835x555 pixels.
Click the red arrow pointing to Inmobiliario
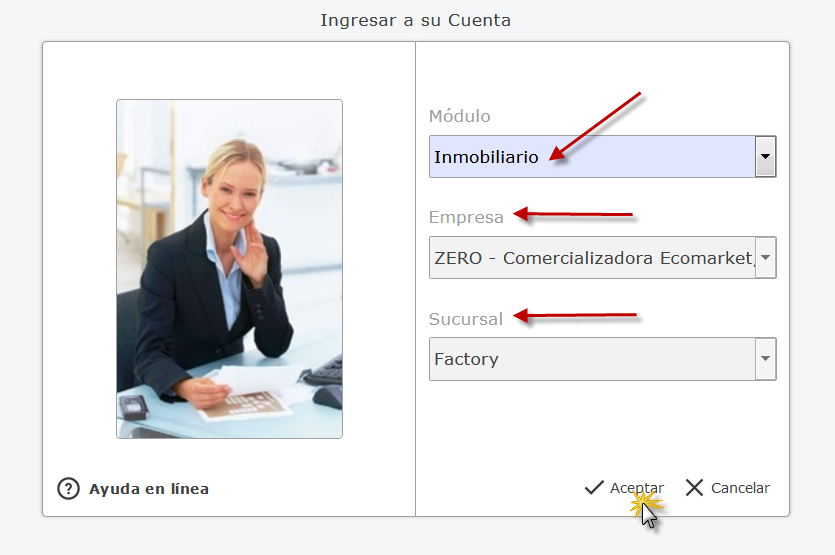coord(595,127)
